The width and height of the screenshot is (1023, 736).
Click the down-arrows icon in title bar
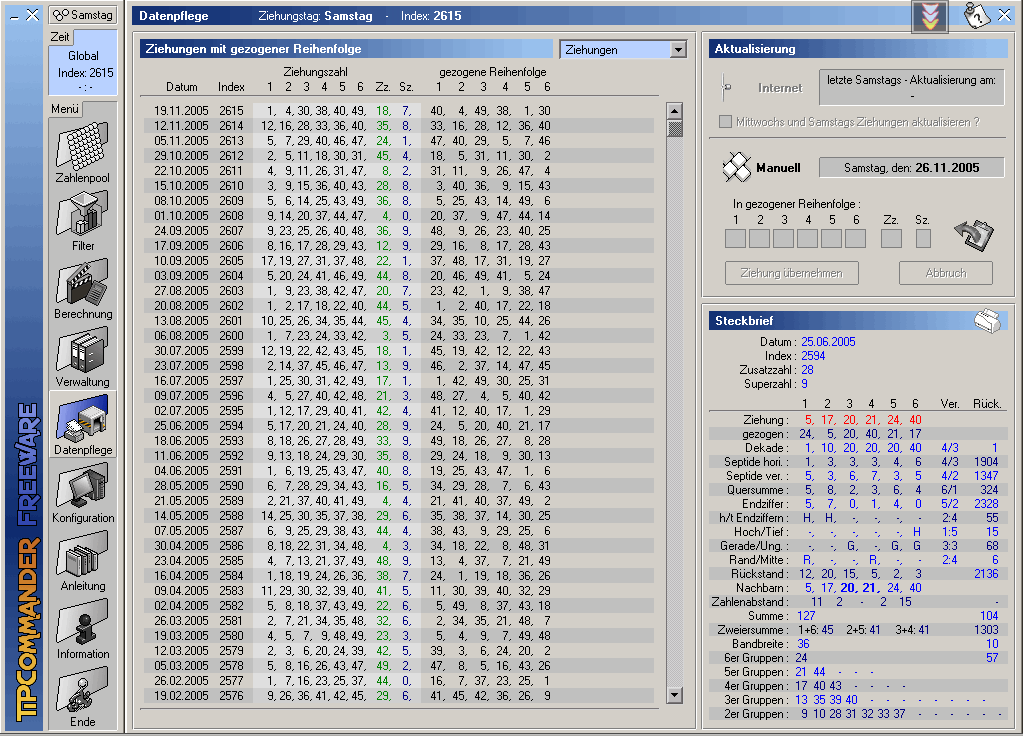(930, 16)
